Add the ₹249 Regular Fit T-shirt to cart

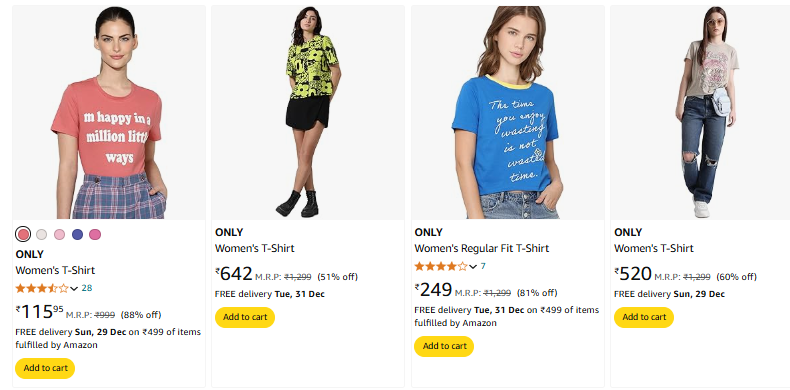[444, 346]
